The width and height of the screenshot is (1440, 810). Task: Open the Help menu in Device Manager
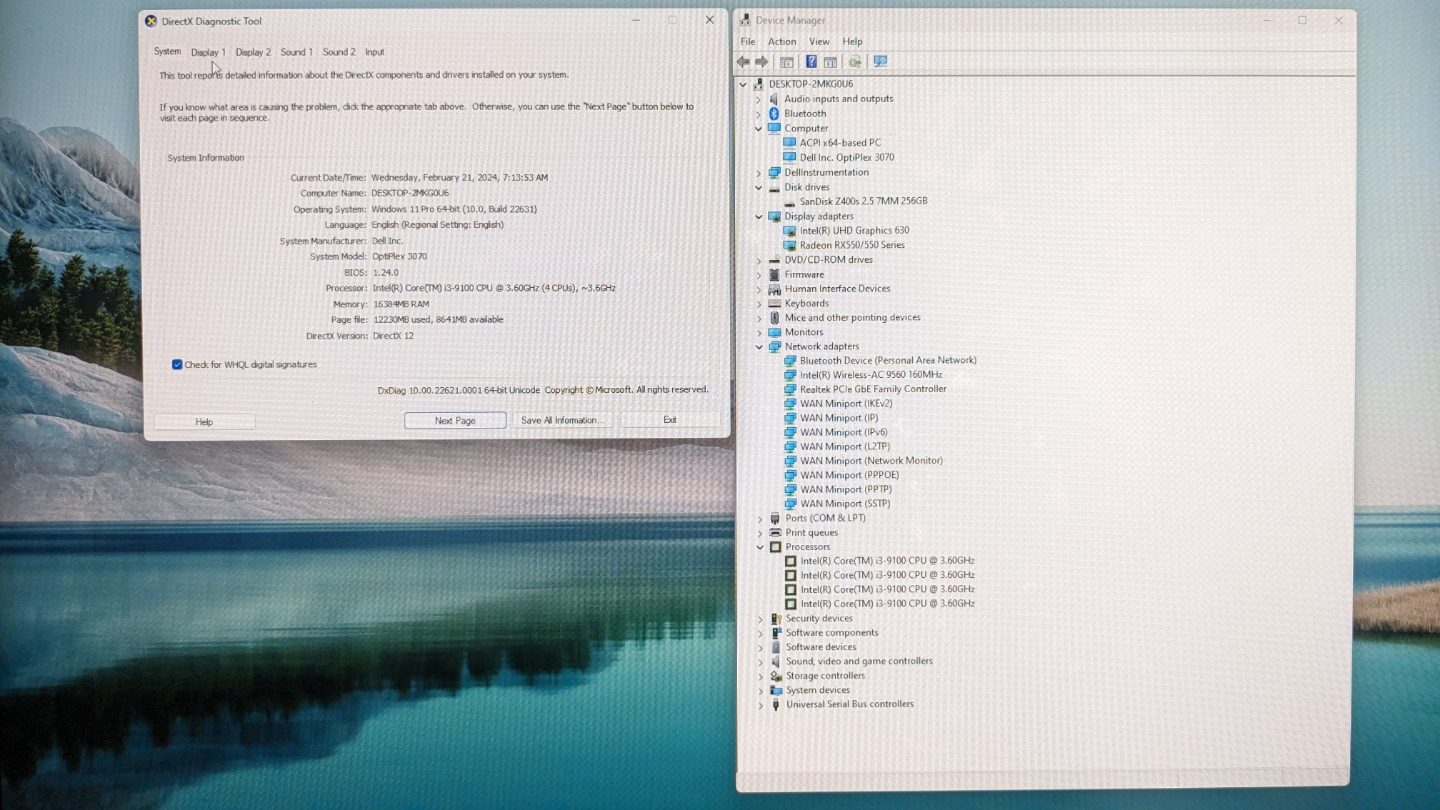(852, 42)
